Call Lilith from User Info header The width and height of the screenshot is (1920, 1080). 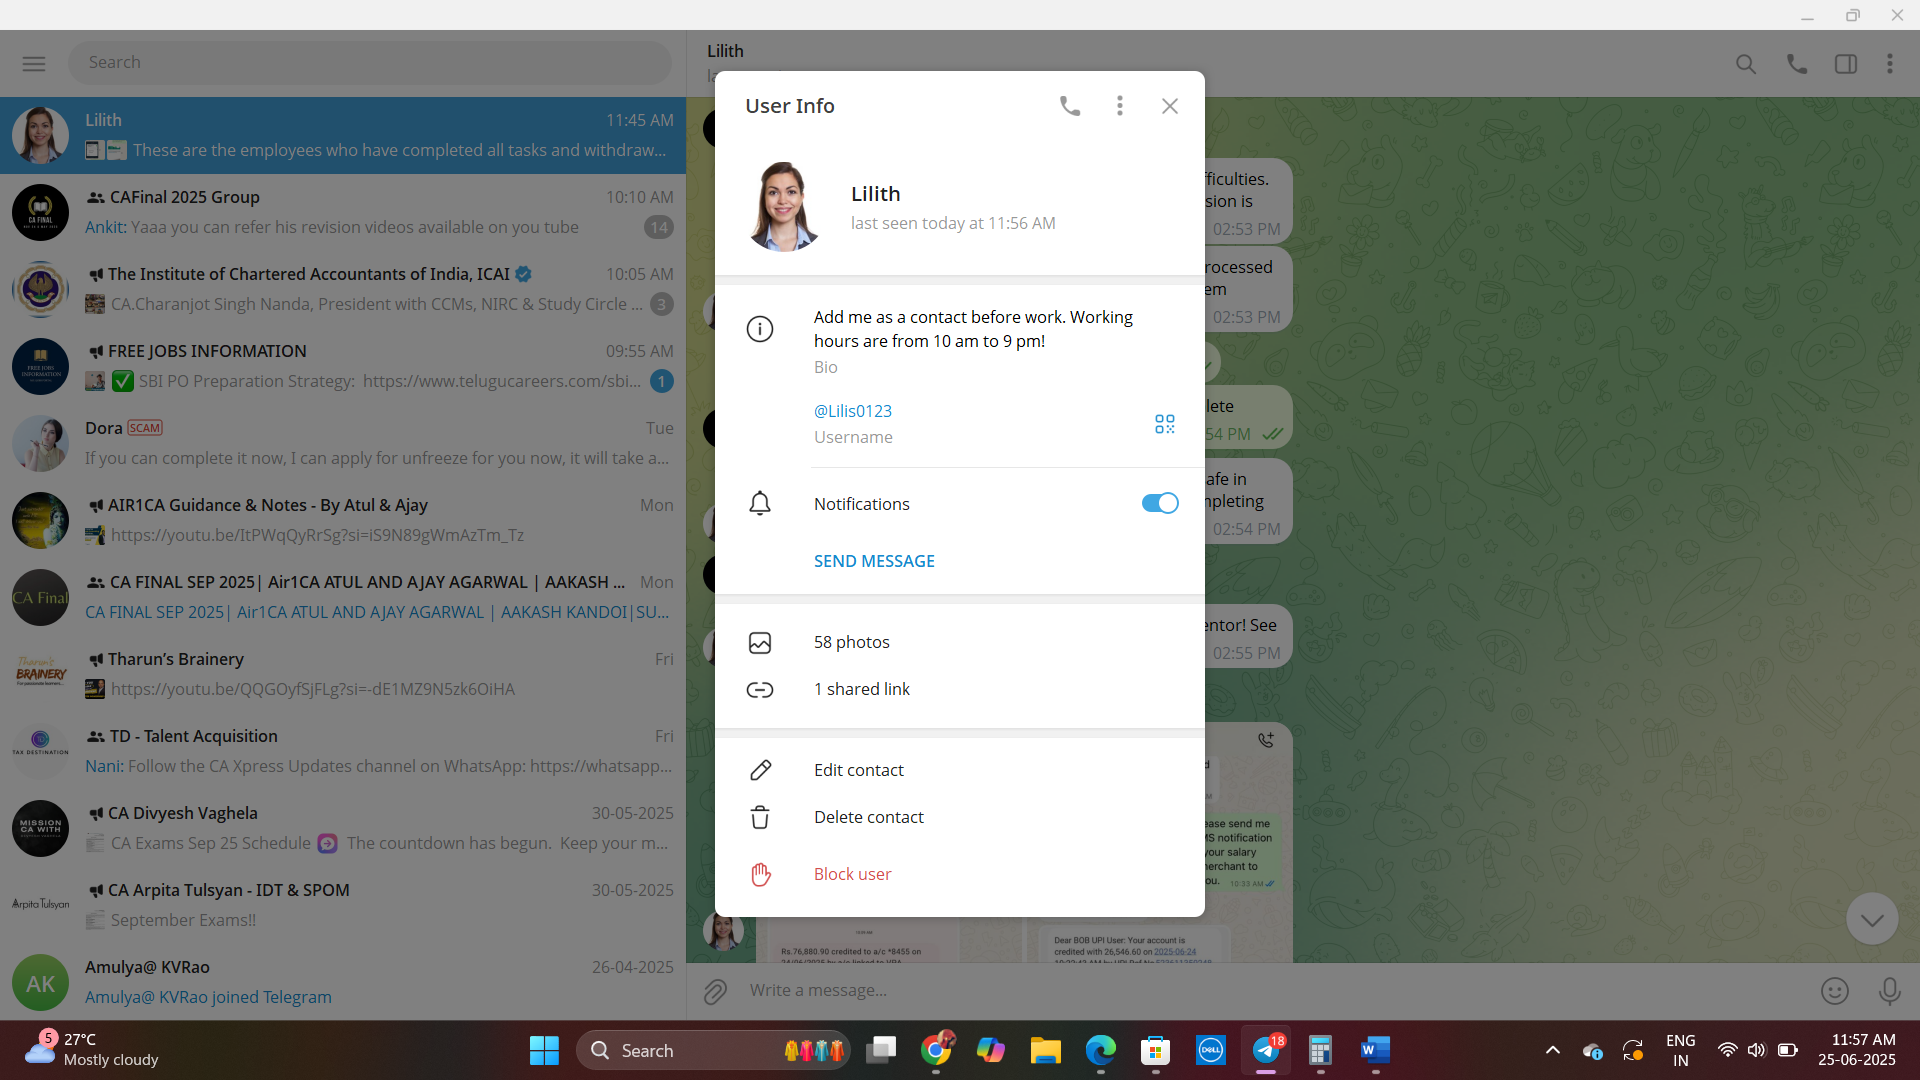coord(1069,106)
